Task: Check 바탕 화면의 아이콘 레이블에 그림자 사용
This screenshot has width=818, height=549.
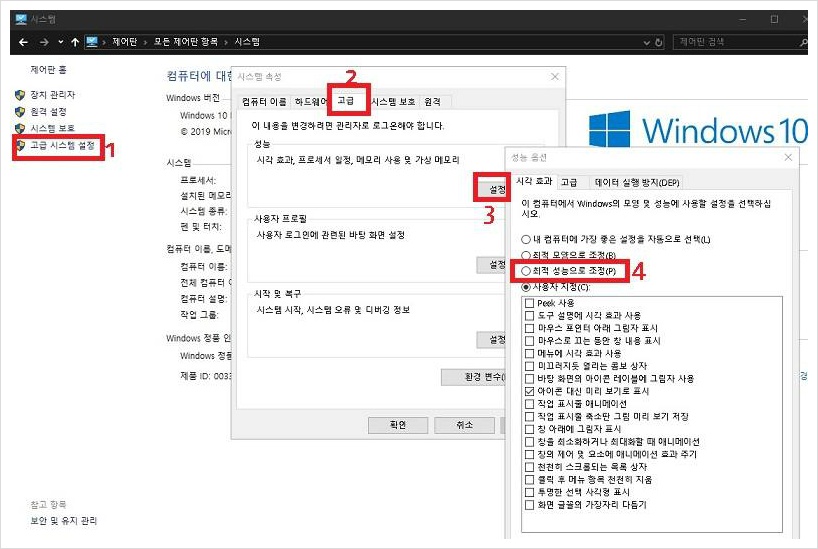Action: [x=529, y=379]
